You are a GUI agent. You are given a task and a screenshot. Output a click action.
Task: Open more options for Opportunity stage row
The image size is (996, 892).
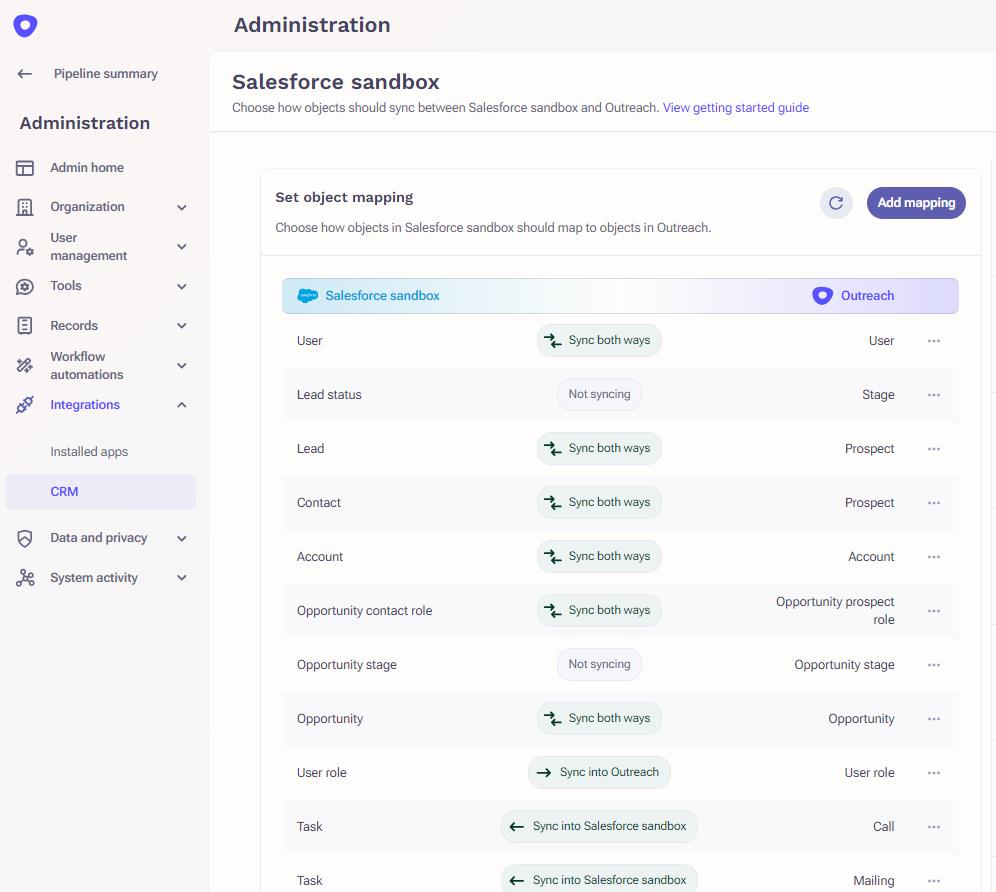click(934, 665)
